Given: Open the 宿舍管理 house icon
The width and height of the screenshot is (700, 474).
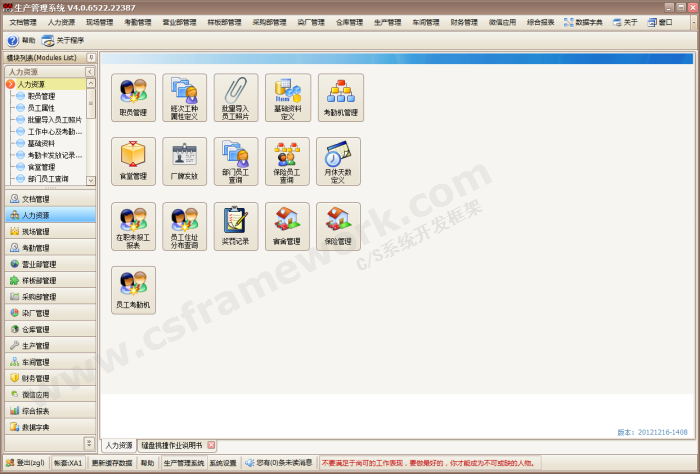Looking at the screenshot, I should coord(286,226).
